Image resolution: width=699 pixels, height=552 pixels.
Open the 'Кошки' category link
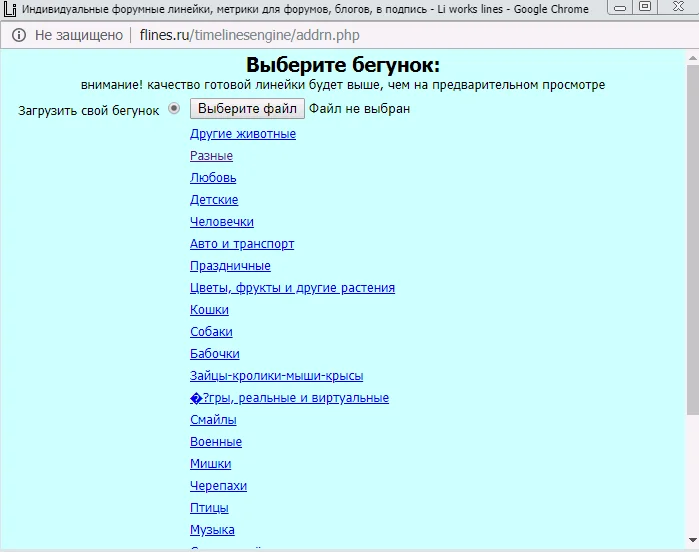tap(209, 310)
